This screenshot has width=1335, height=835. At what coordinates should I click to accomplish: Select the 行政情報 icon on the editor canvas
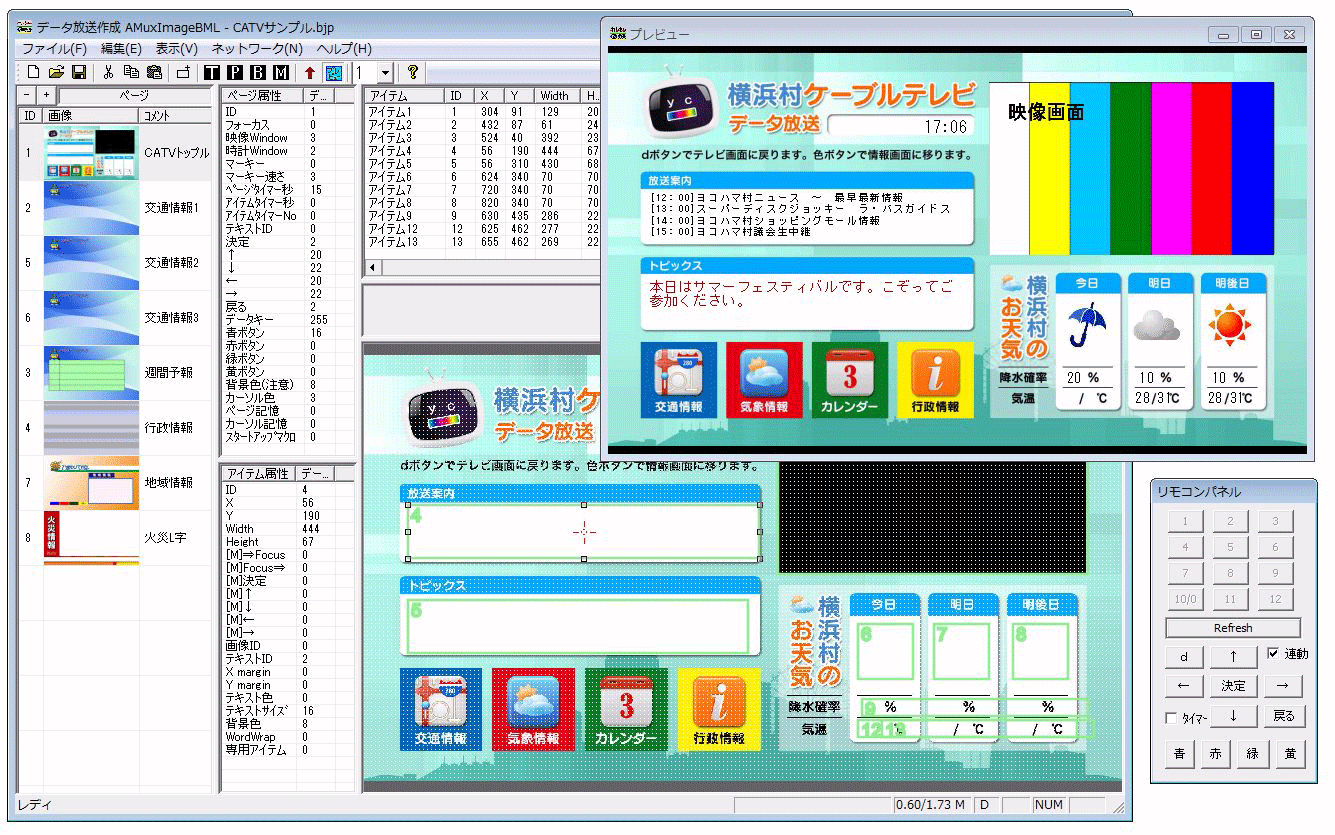pyautogui.click(x=719, y=710)
